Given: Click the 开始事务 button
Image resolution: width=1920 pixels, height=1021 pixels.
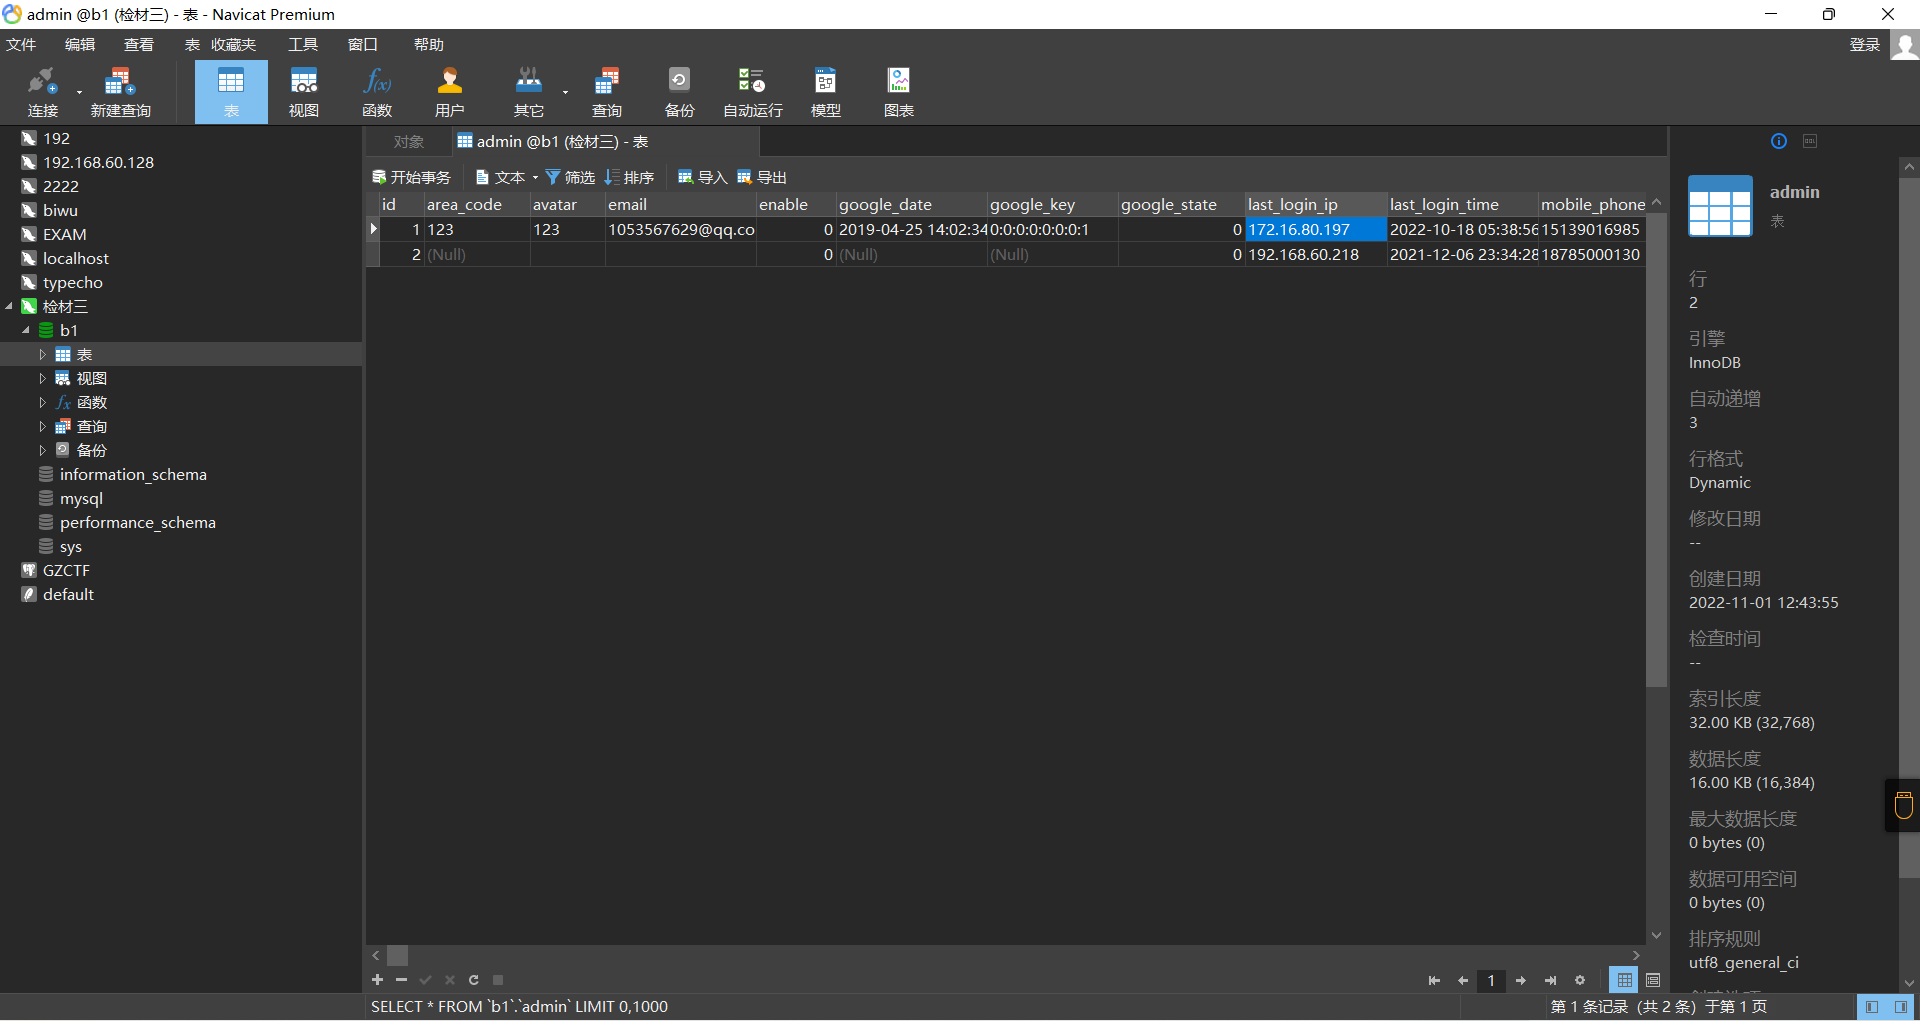Looking at the screenshot, I should pos(412,177).
